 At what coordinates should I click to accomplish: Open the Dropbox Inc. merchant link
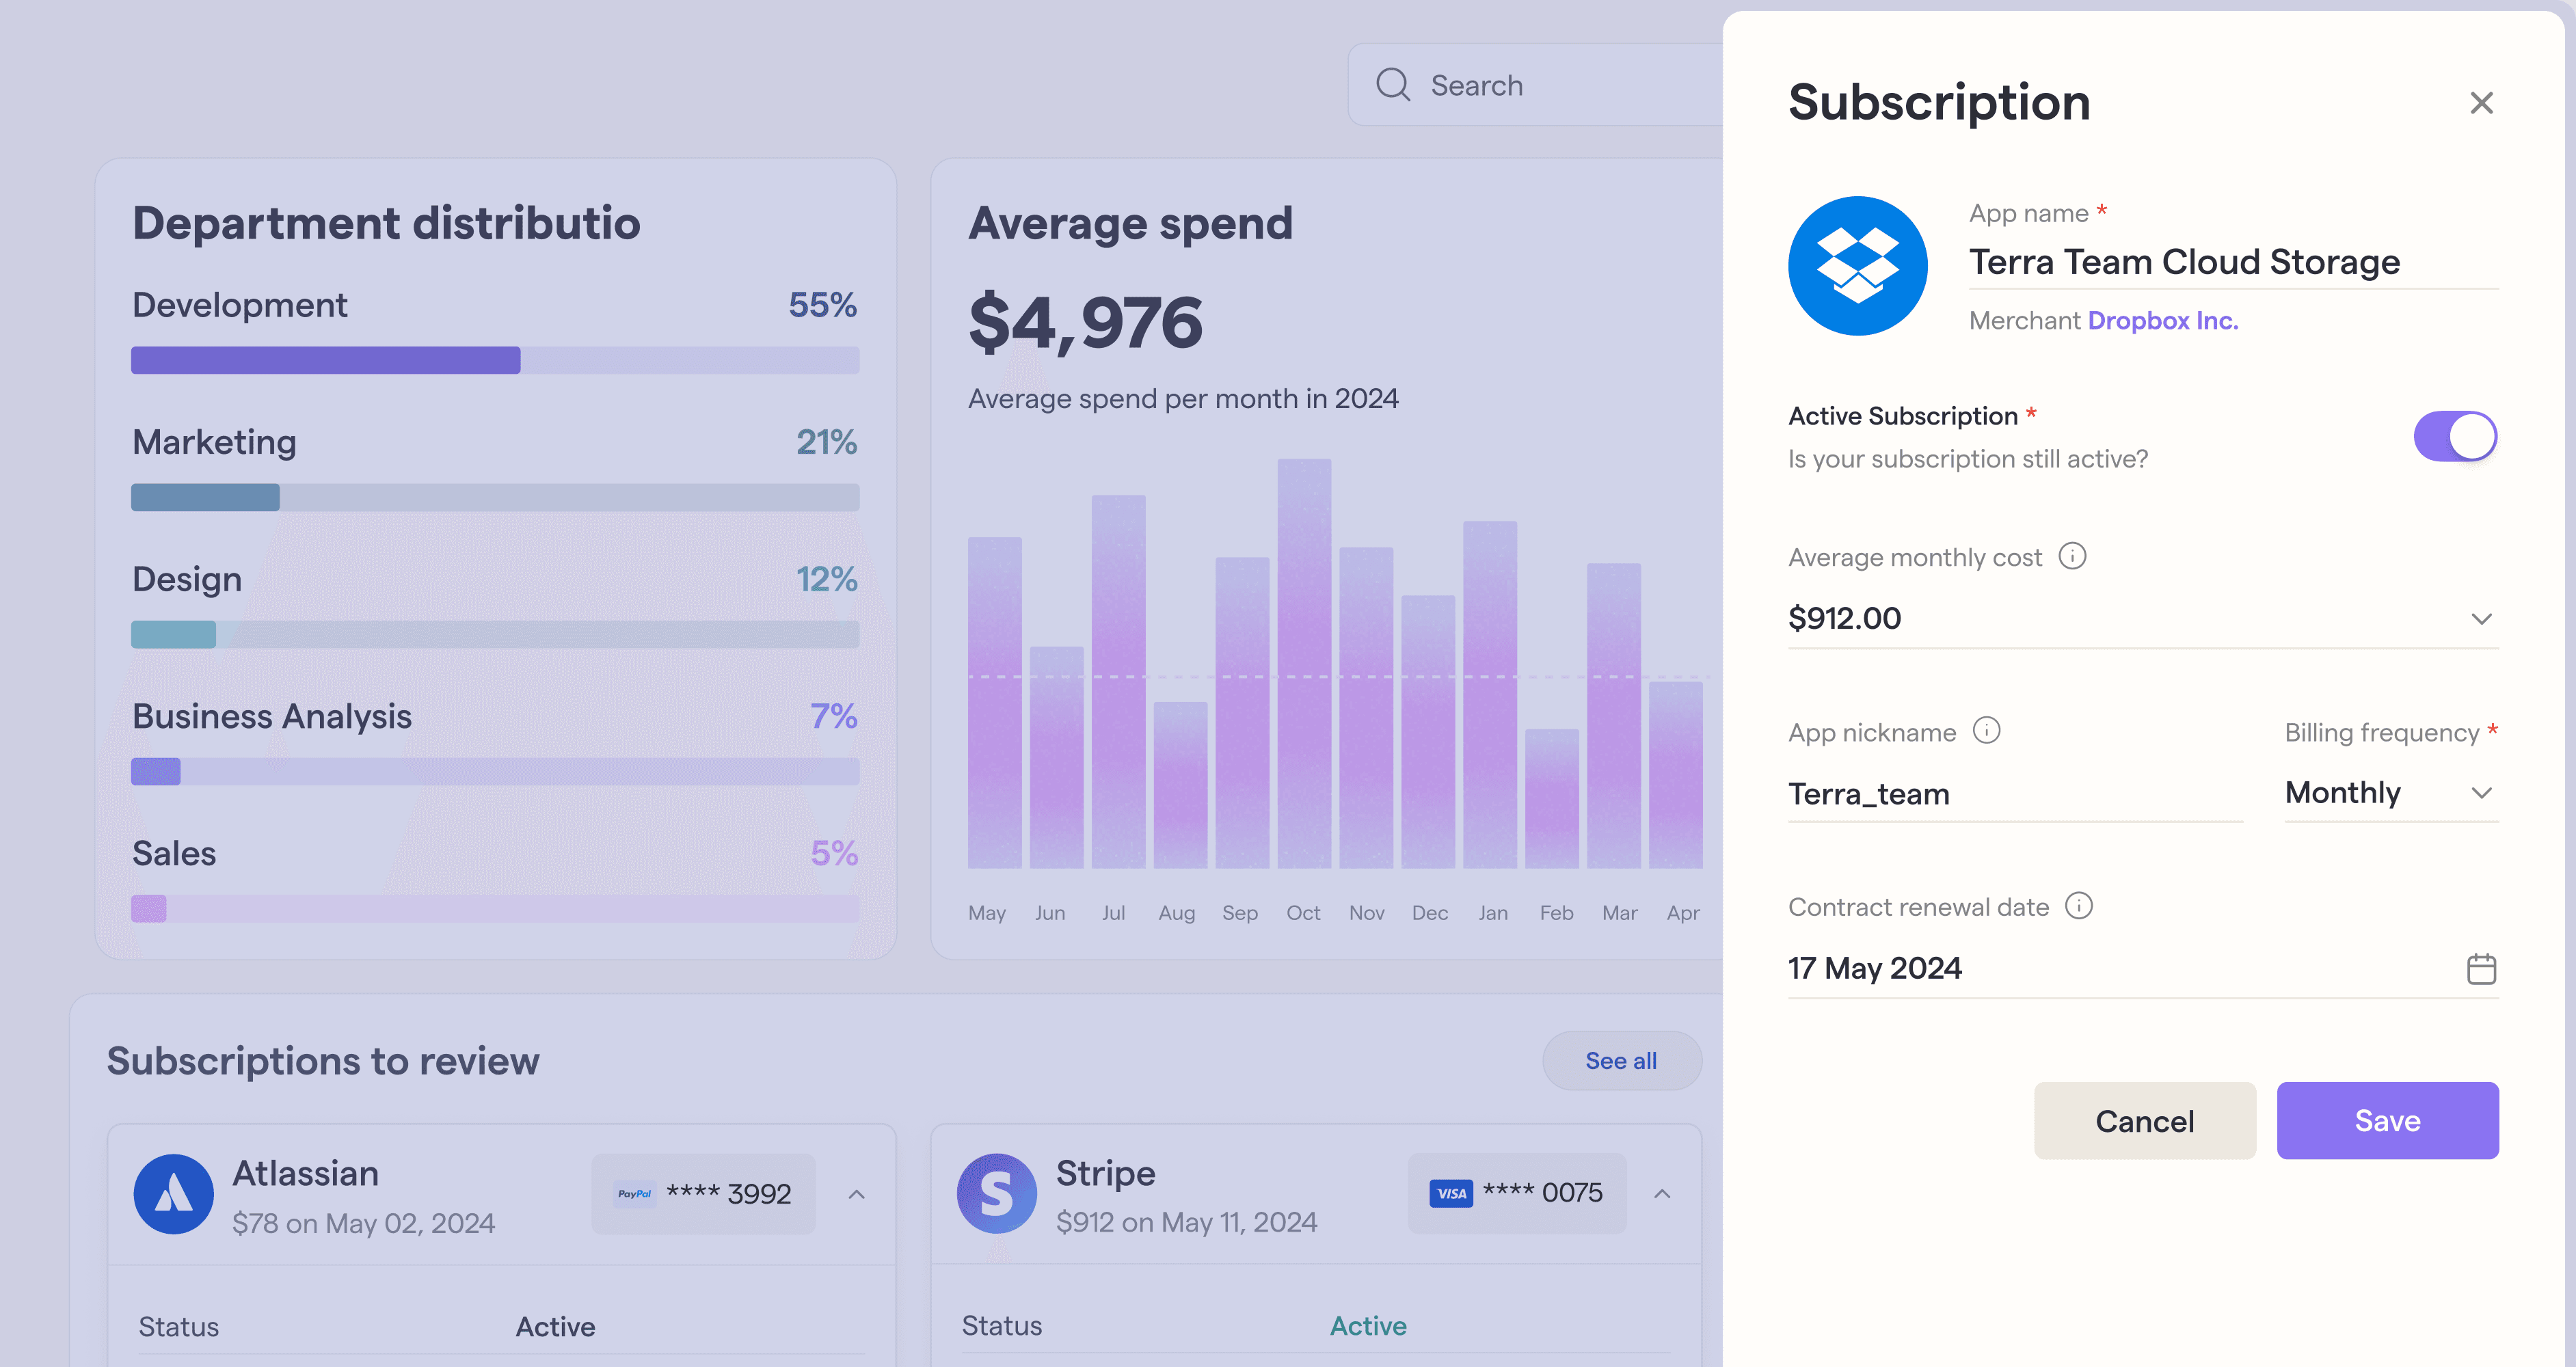pos(2162,320)
